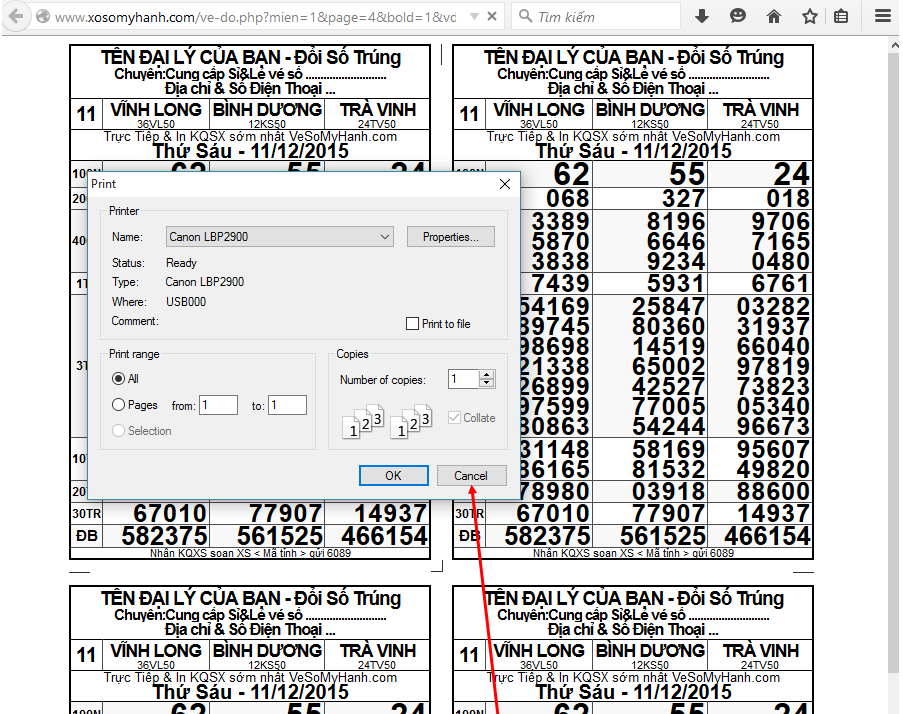Go back with the browser back arrow
Screen dimensions: 903x714
tap(16, 16)
